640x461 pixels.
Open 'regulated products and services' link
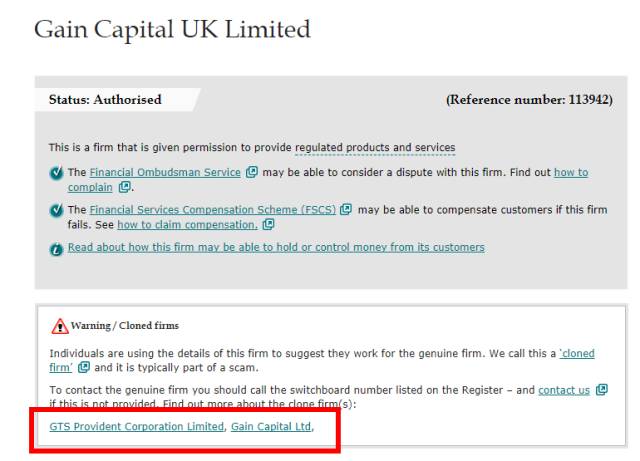[x=375, y=148]
